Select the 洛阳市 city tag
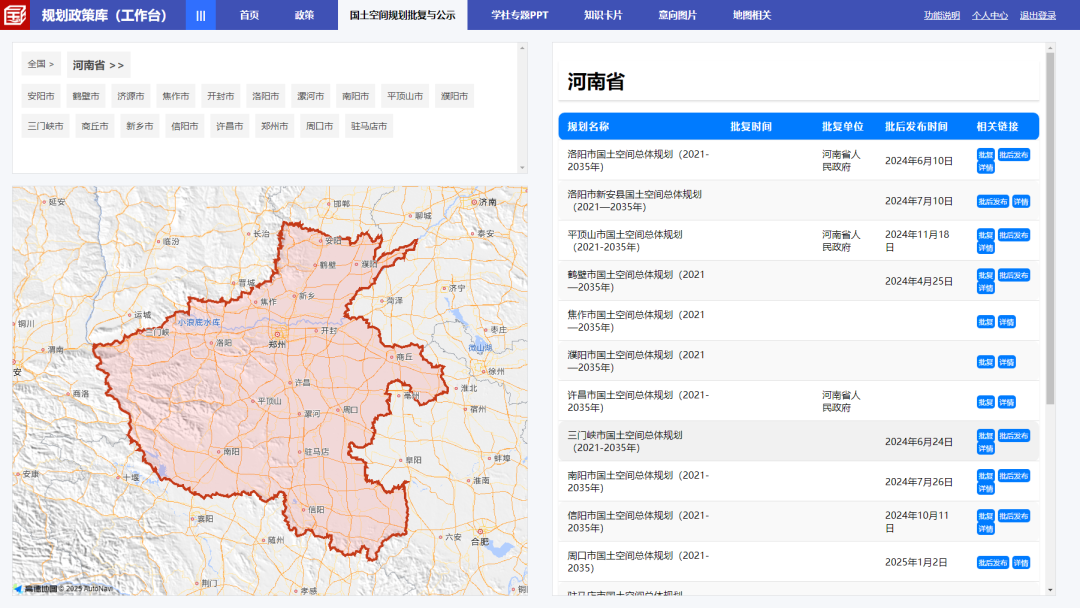Screen dimensions: 1080x608 [266, 96]
